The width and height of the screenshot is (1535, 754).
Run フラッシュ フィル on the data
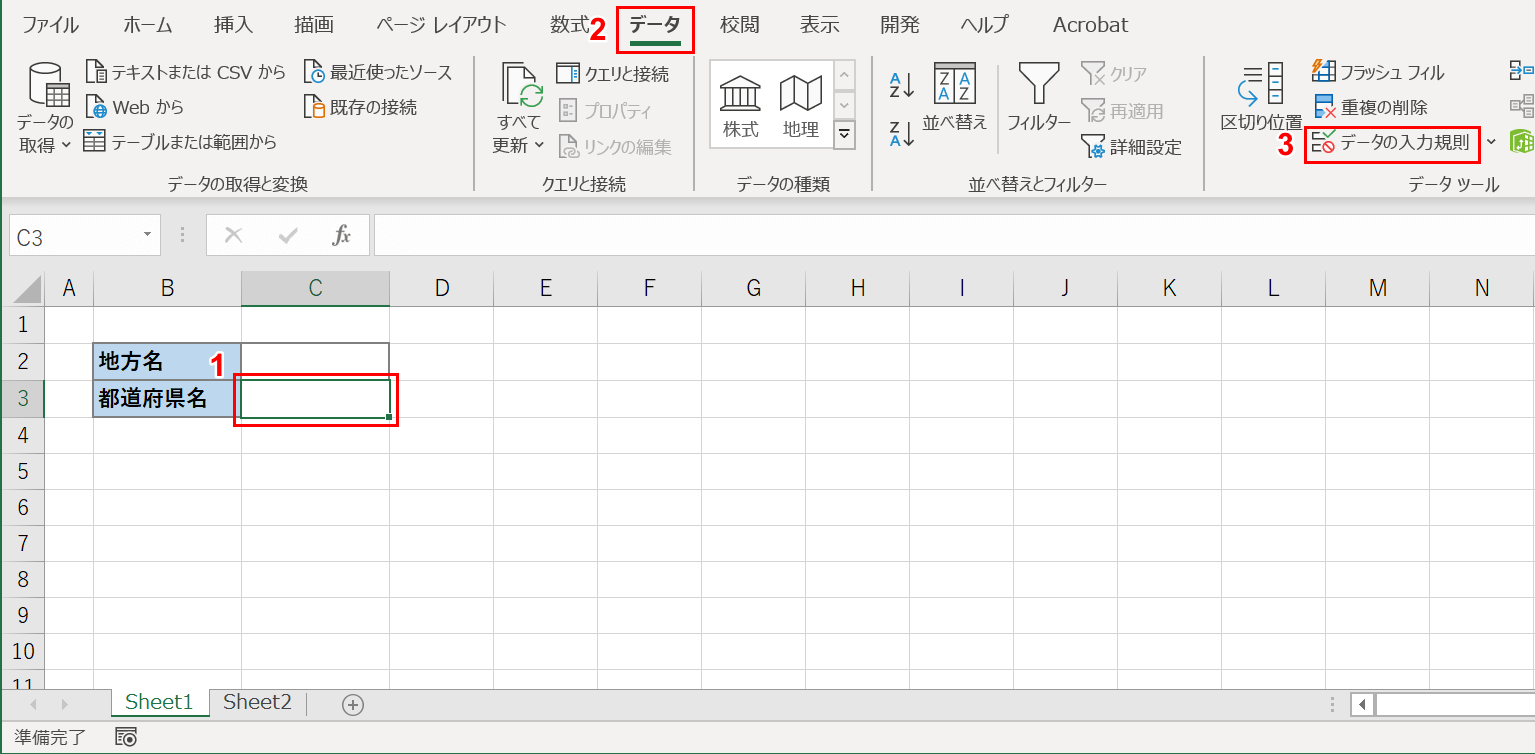point(1381,71)
